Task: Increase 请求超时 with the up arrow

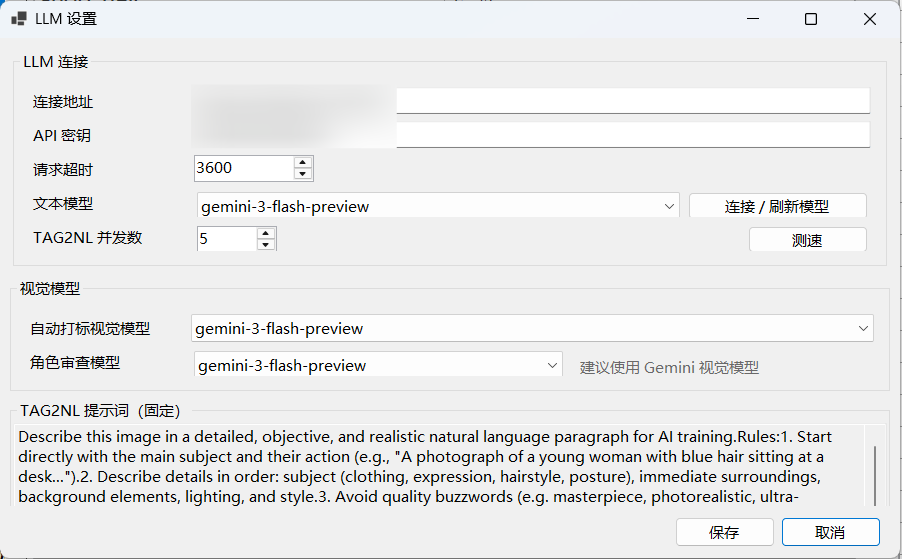Action: coord(303,162)
